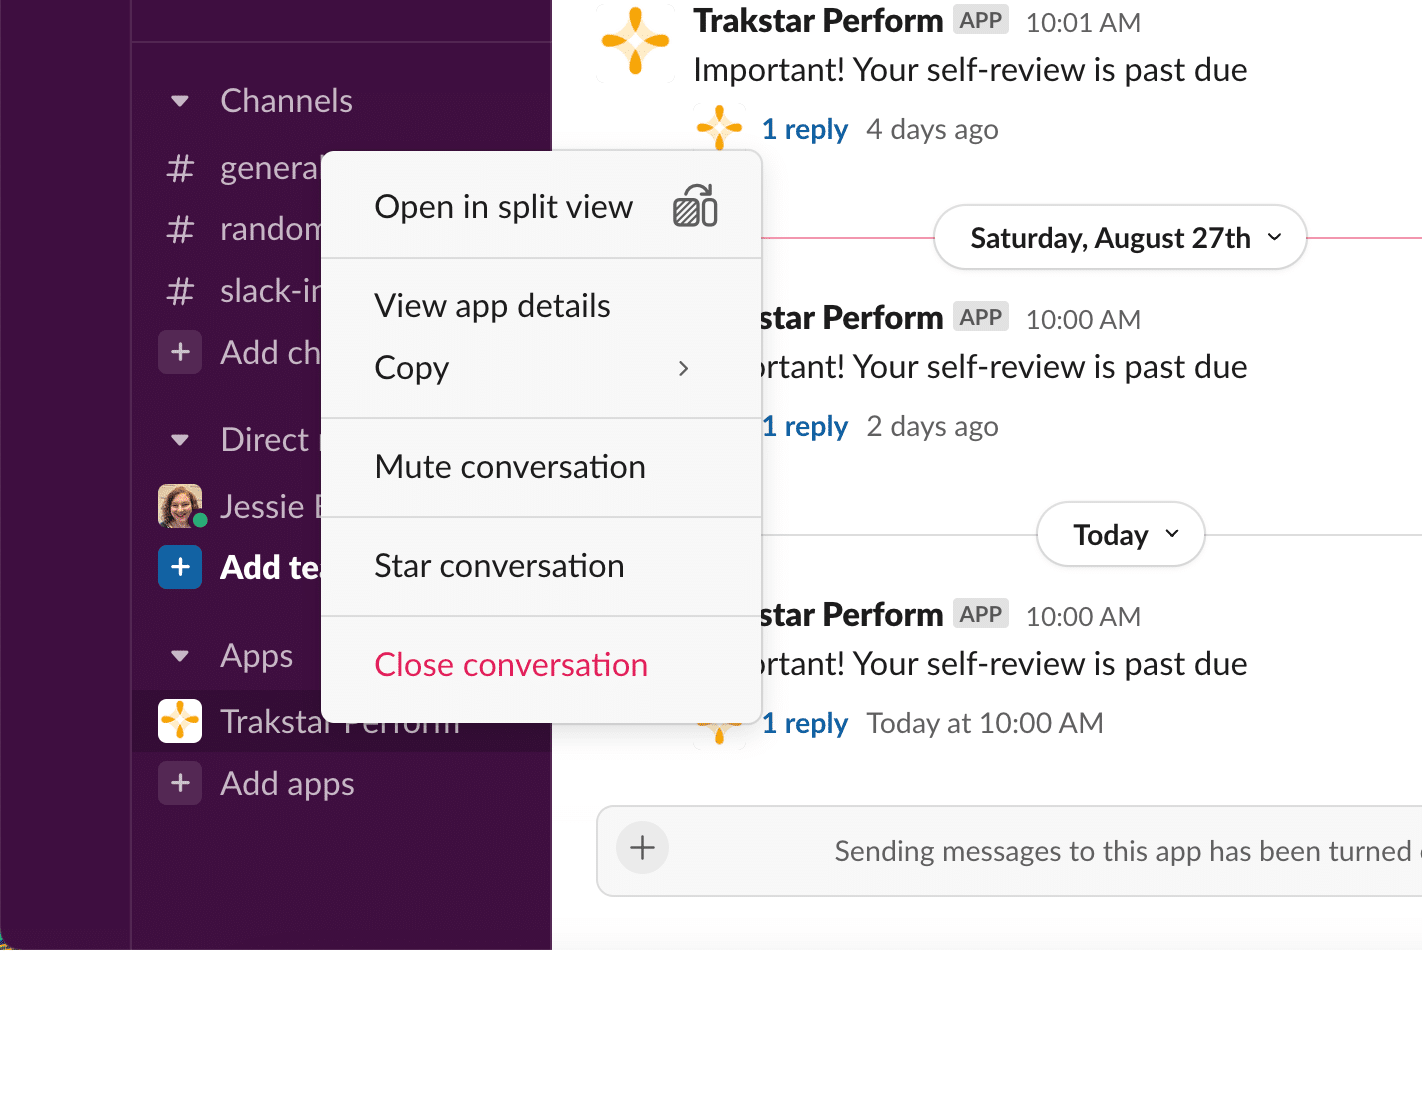Screen dimensions: 1422x1095
Task: Select Mute conversation from menu
Action: [x=510, y=467]
